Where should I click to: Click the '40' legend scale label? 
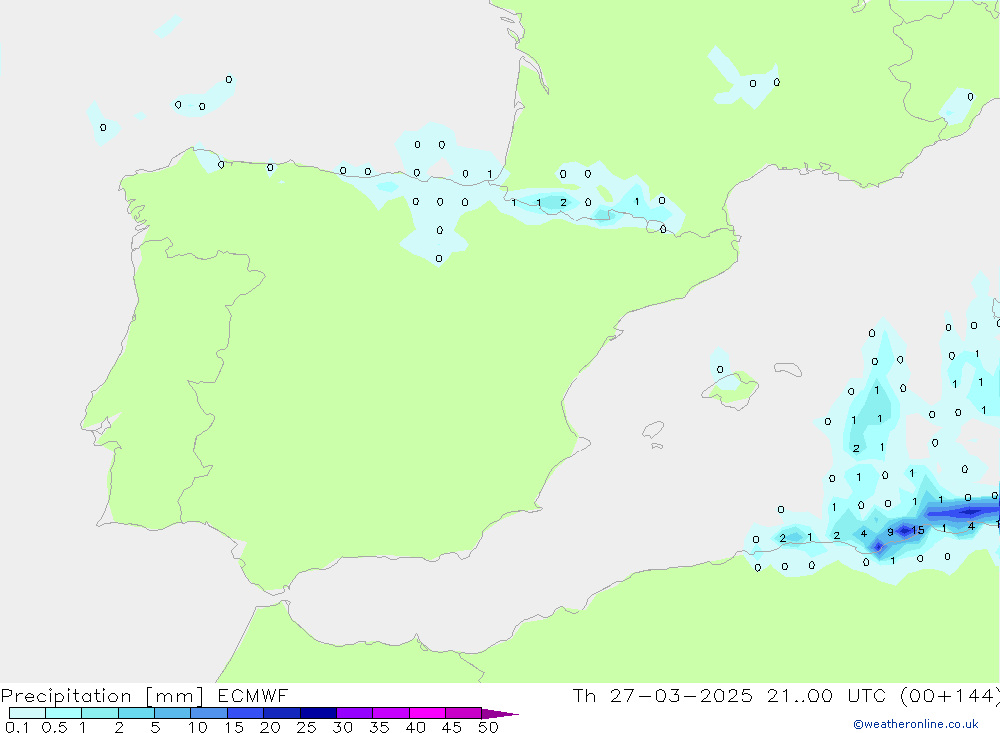(415, 727)
